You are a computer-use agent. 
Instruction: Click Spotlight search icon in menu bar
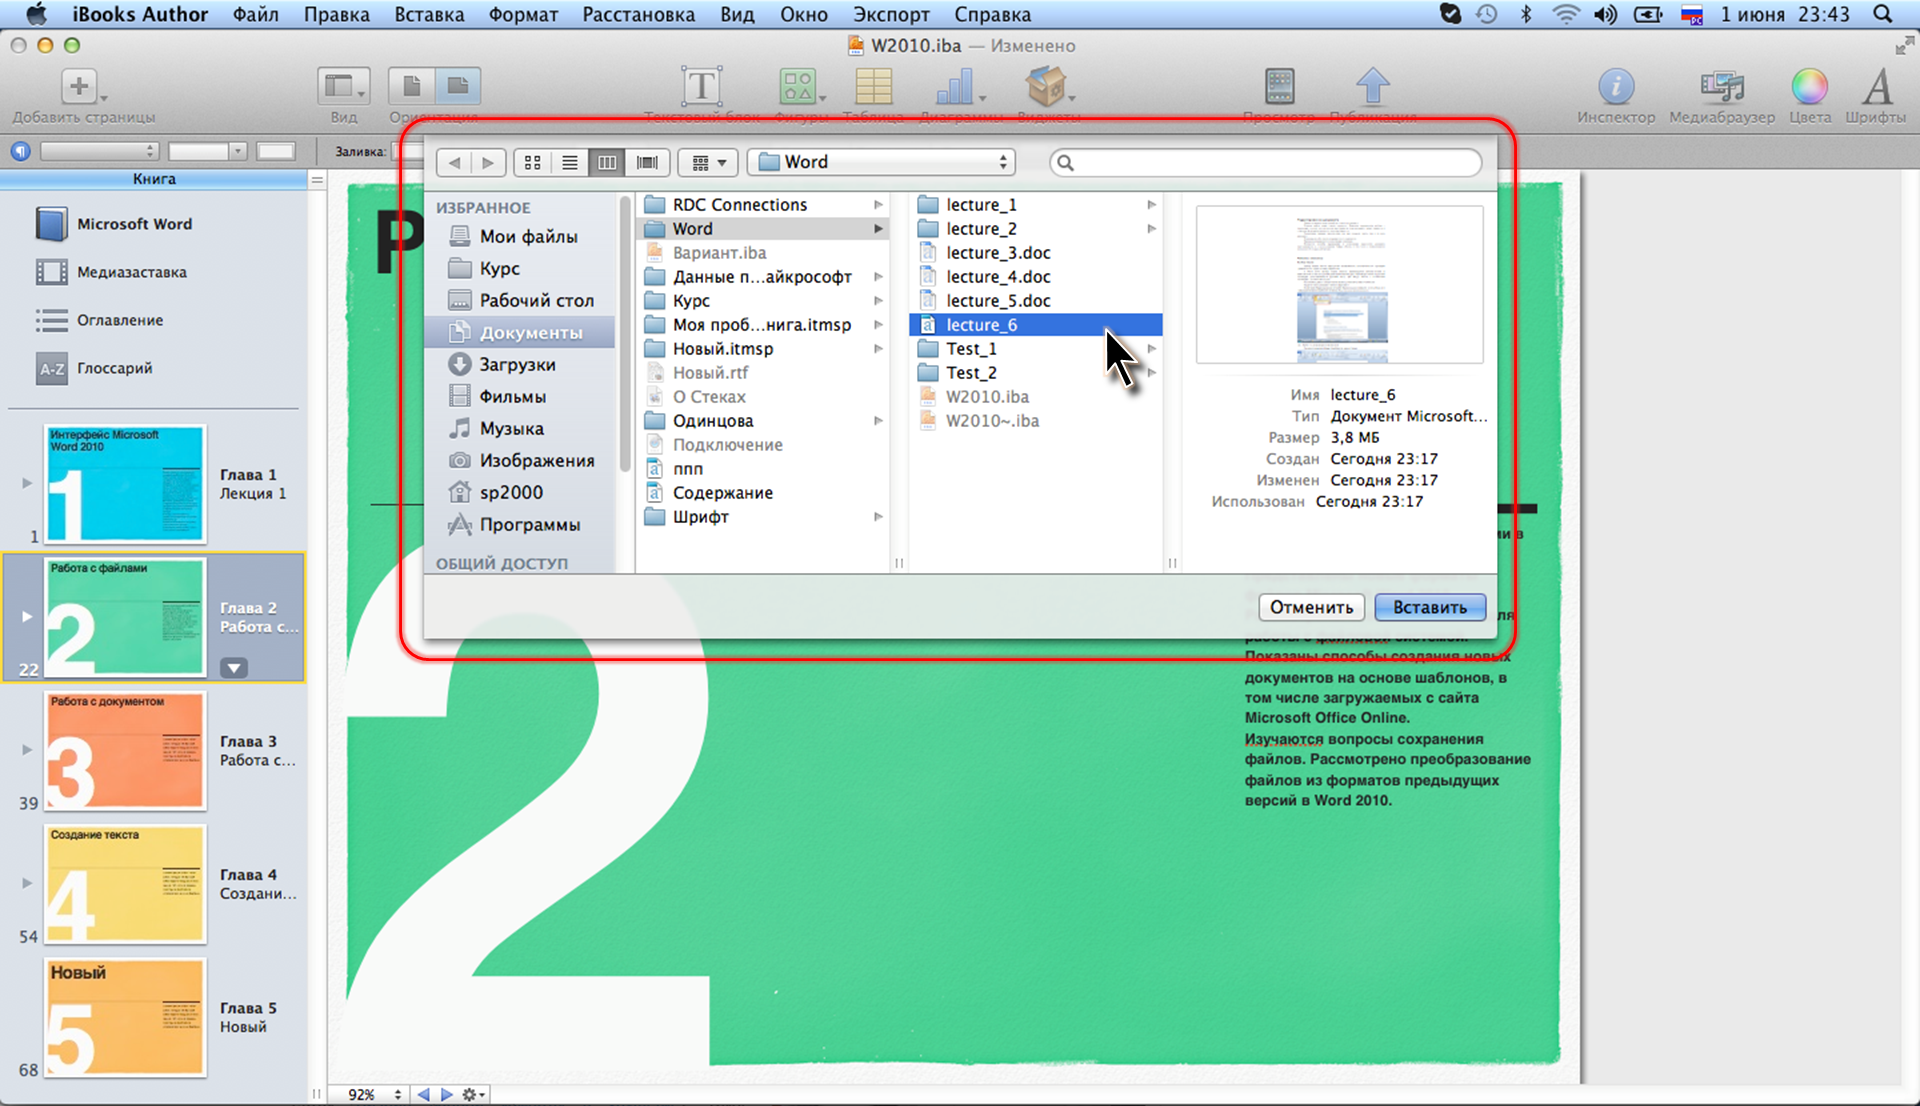click(1883, 14)
